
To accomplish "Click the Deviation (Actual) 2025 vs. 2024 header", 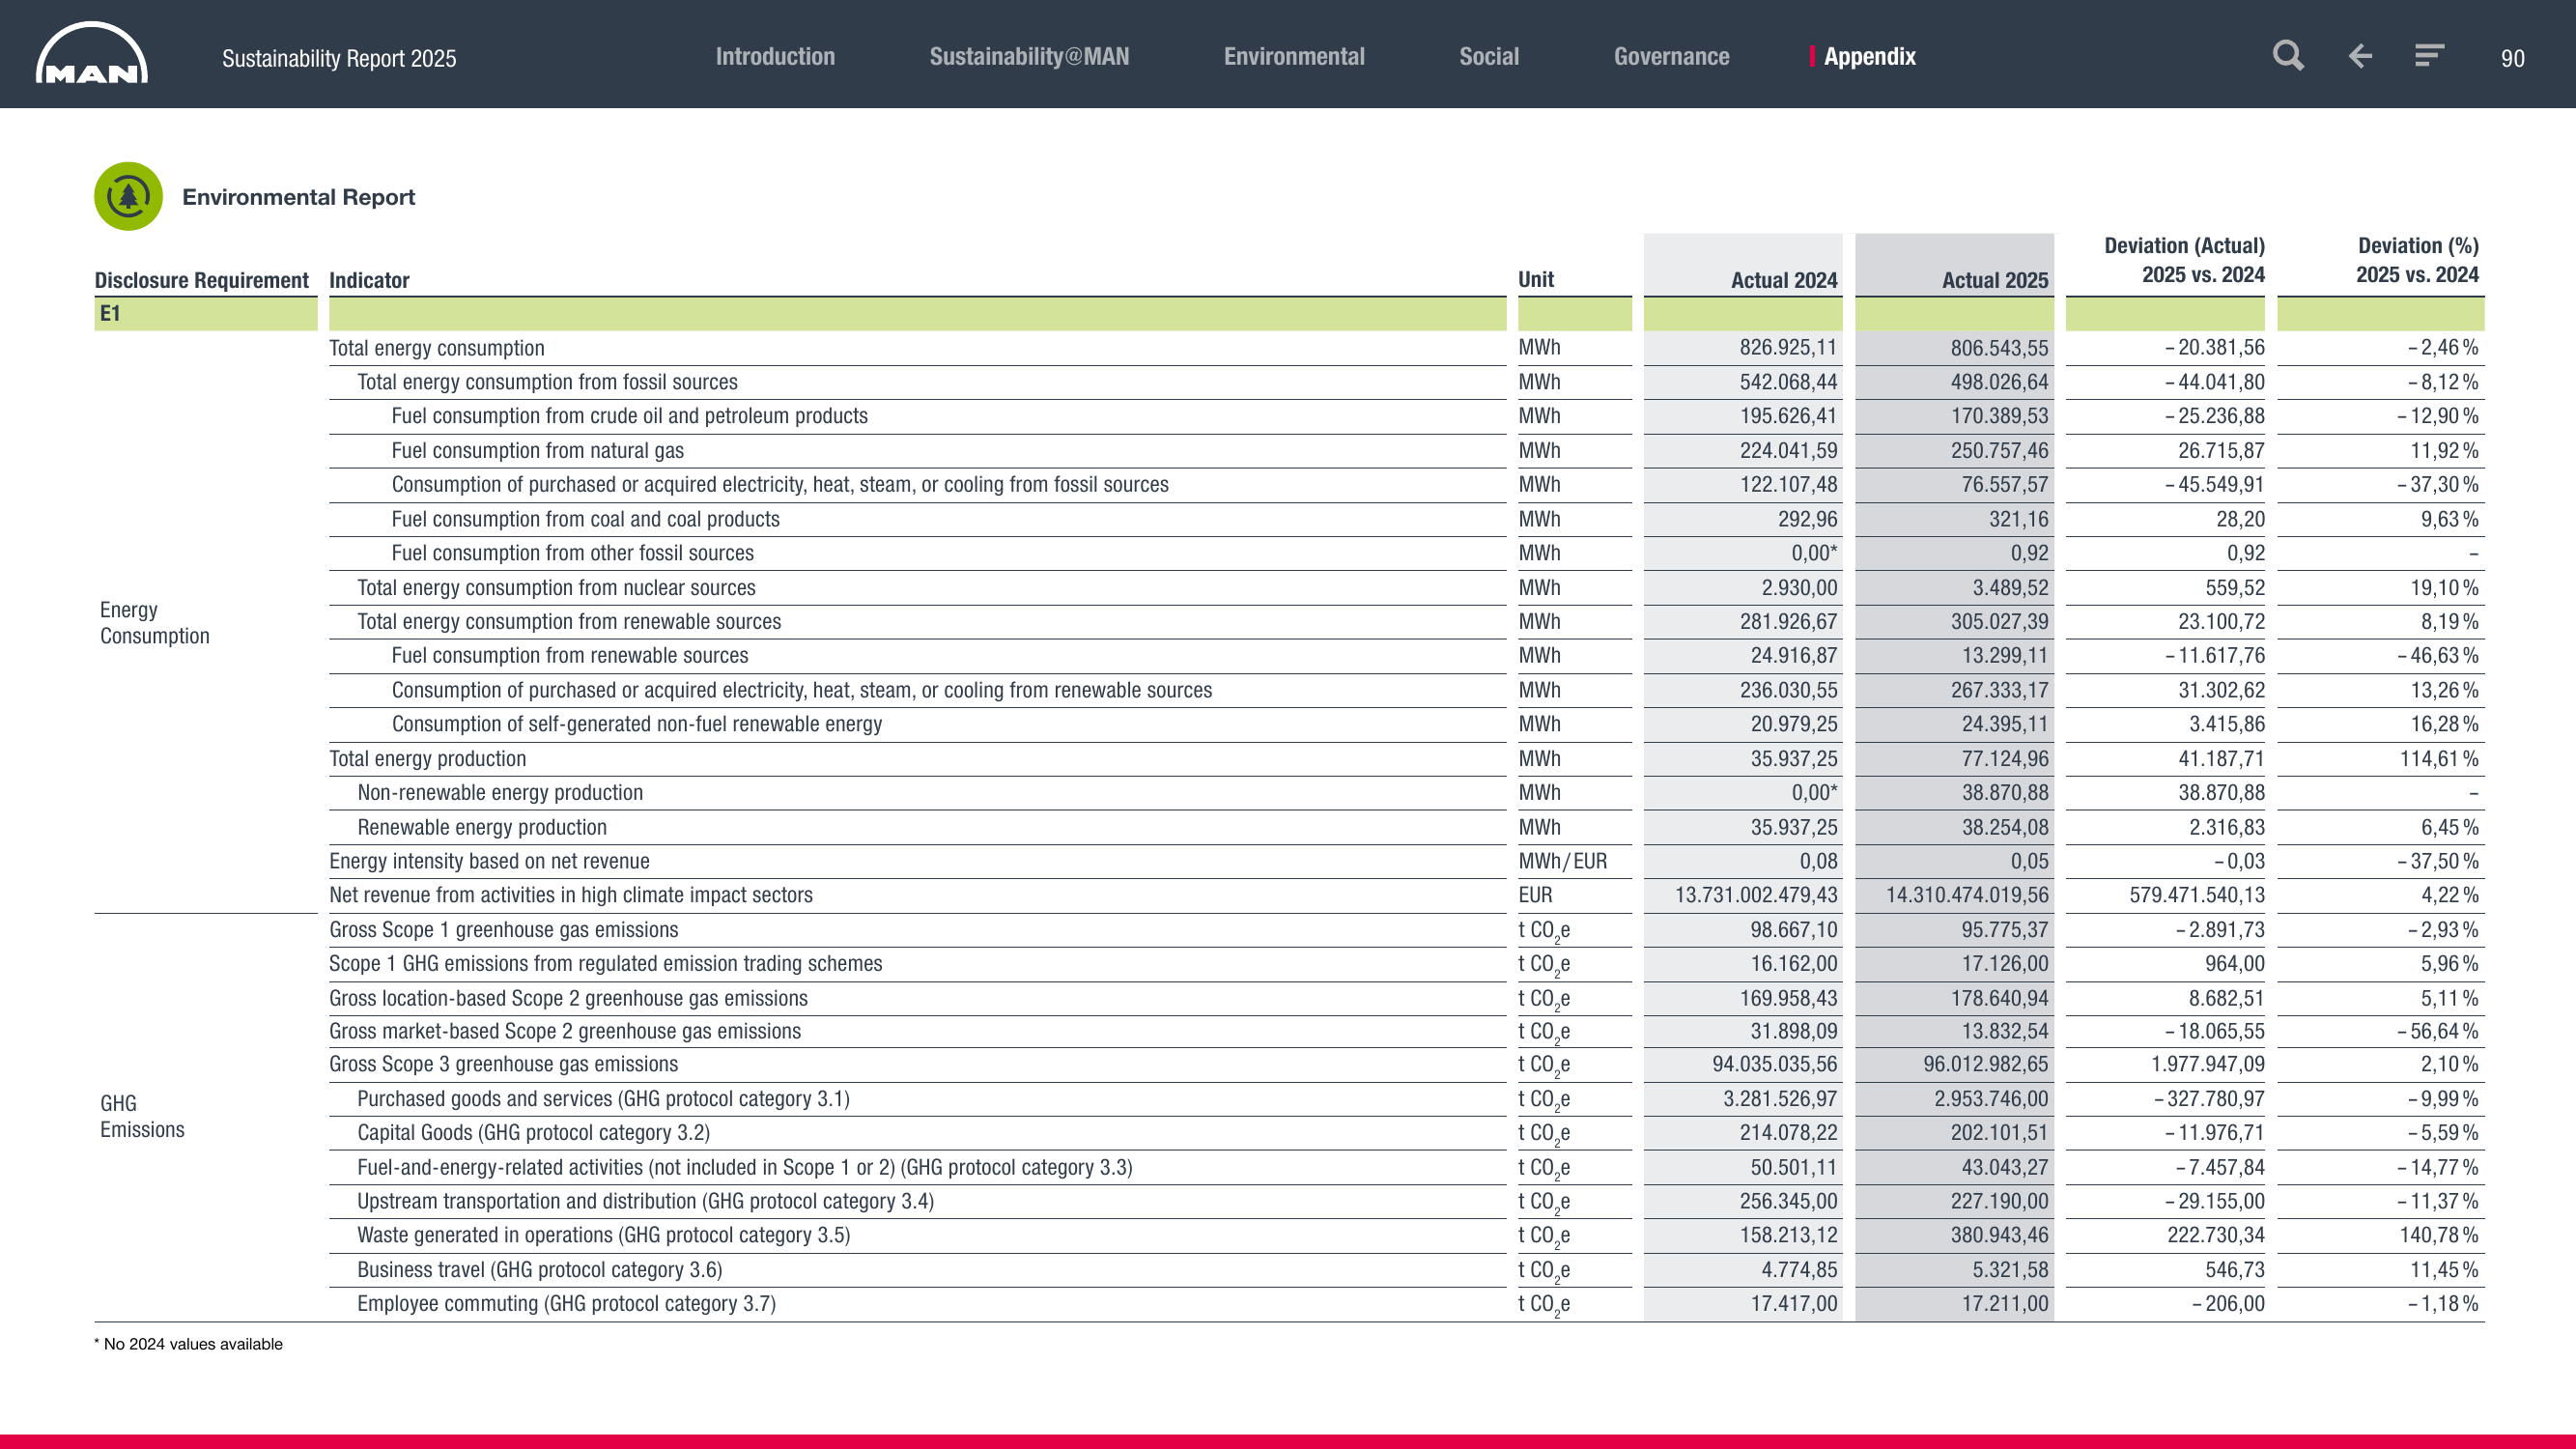I will coord(2184,260).
